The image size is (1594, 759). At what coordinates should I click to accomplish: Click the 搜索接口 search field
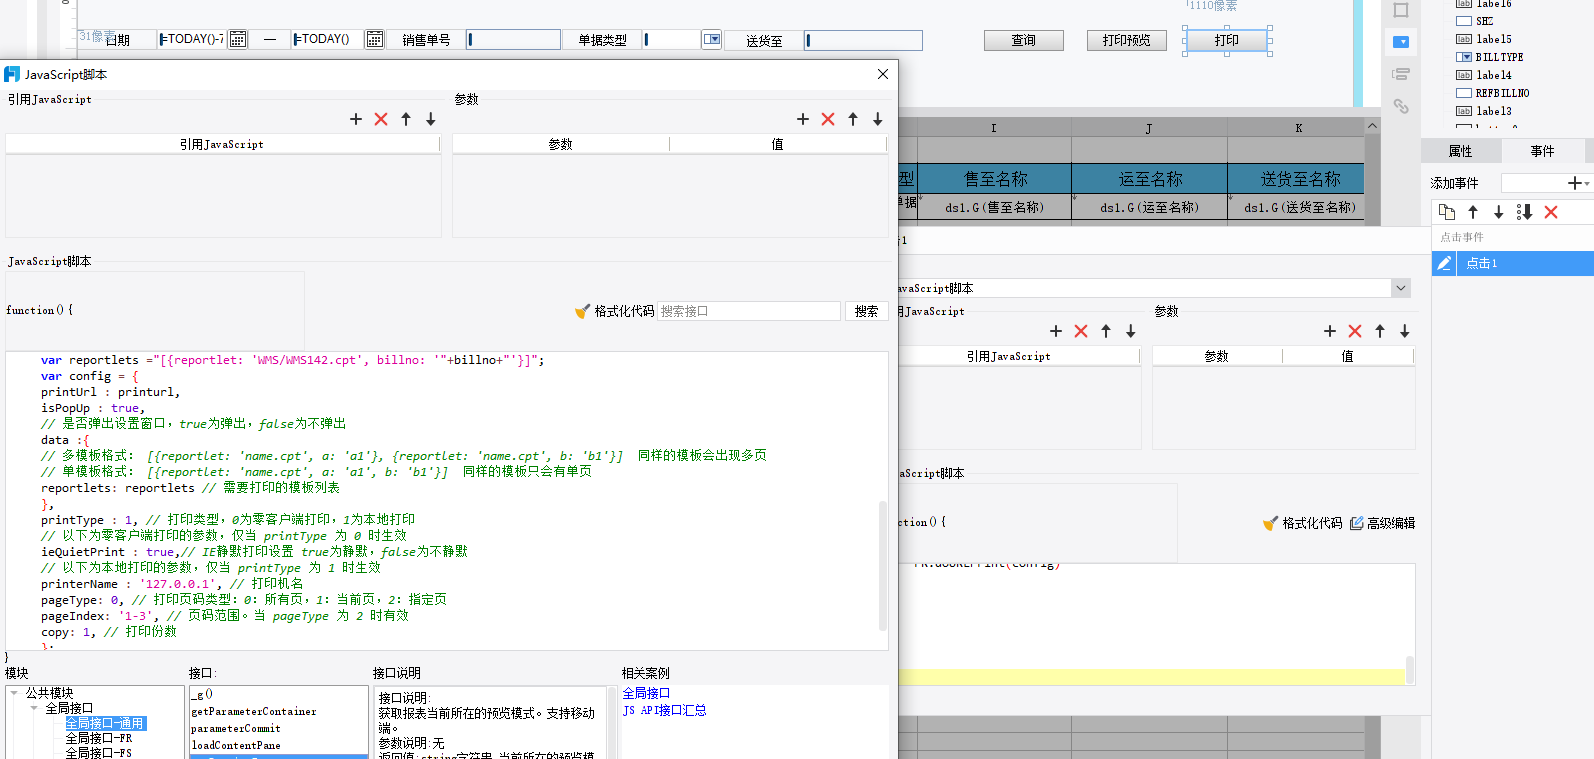coord(749,311)
